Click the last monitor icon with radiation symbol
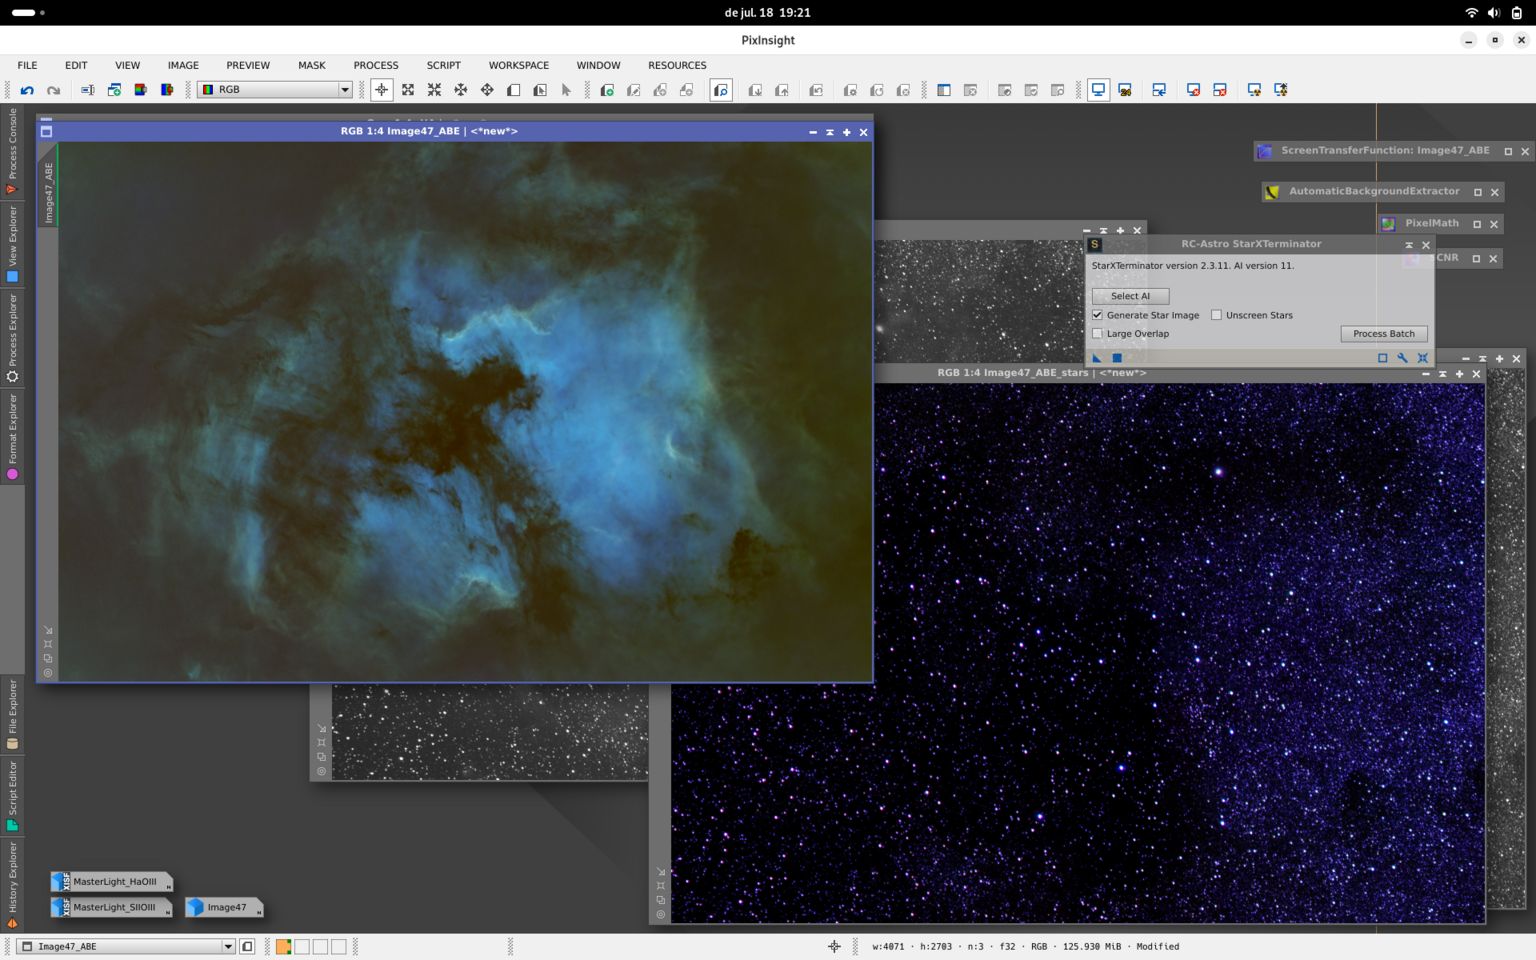The width and height of the screenshot is (1536, 960). [1280, 90]
